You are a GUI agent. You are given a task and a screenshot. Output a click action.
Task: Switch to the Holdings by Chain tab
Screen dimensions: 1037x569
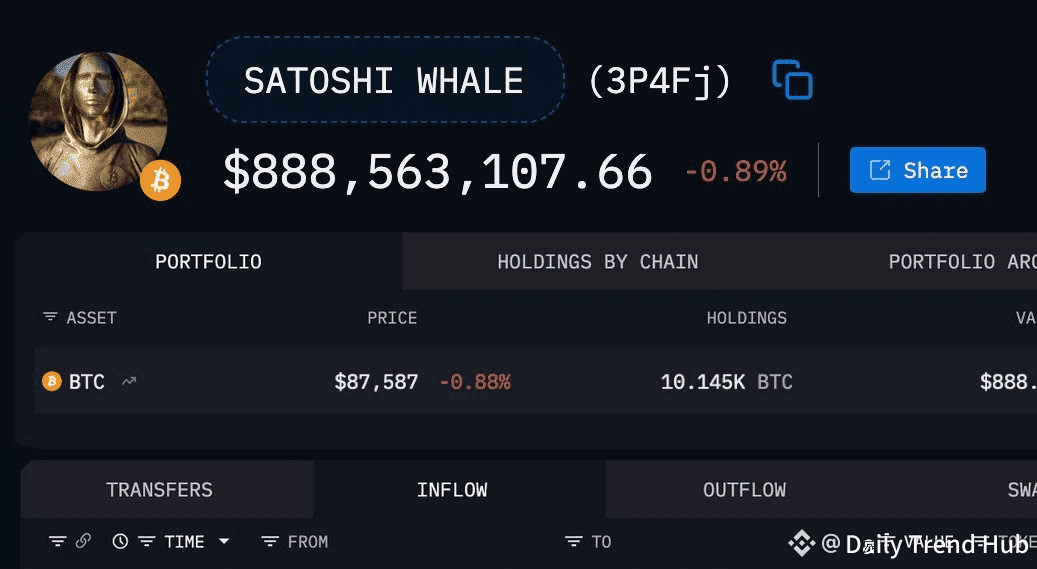point(597,262)
